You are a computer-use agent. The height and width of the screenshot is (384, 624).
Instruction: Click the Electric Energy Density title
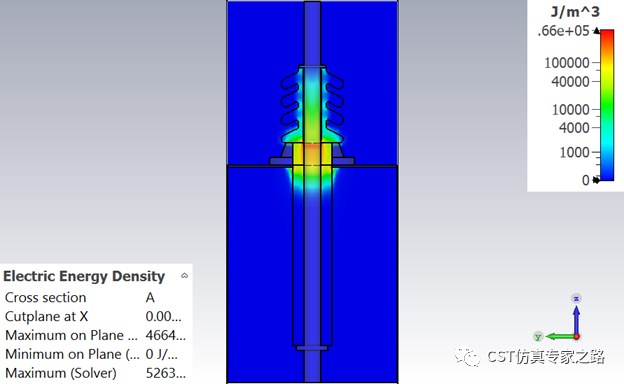pyautogui.click(x=84, y=276)
